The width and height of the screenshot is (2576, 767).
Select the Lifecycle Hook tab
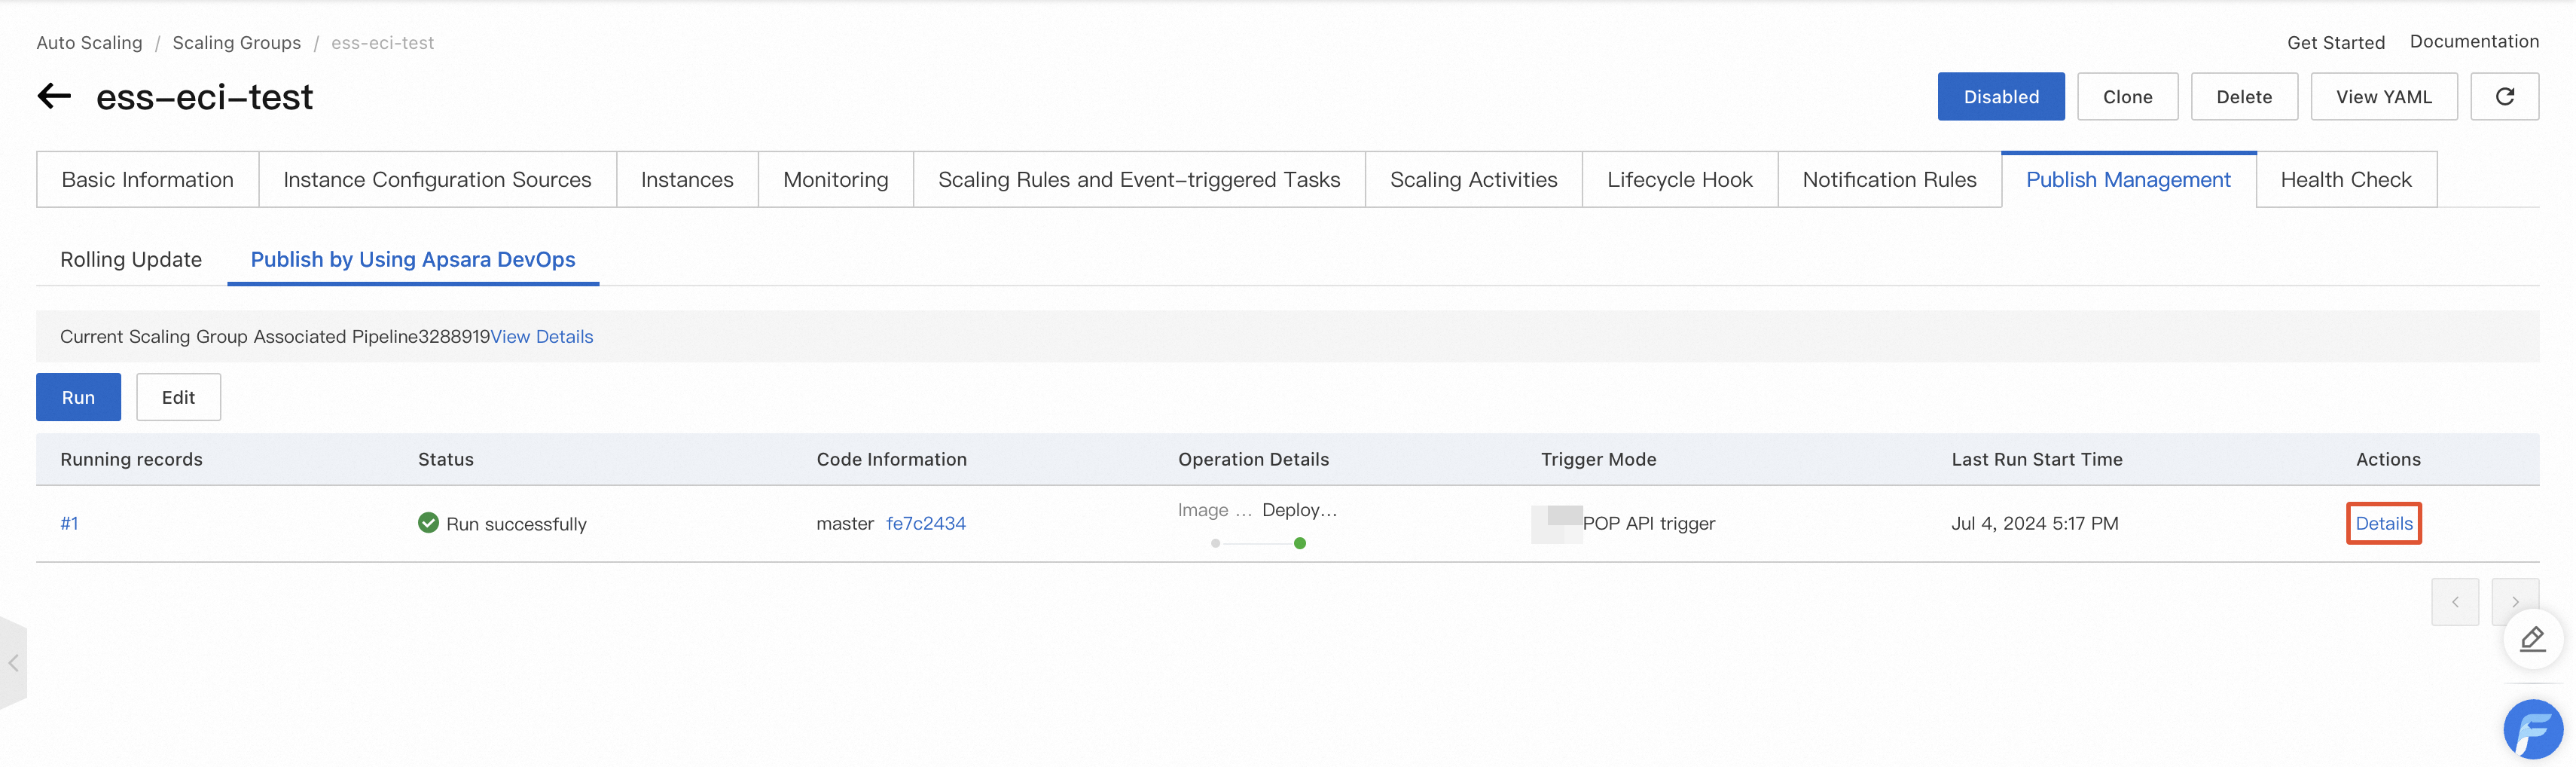(x=1679, y=180)
